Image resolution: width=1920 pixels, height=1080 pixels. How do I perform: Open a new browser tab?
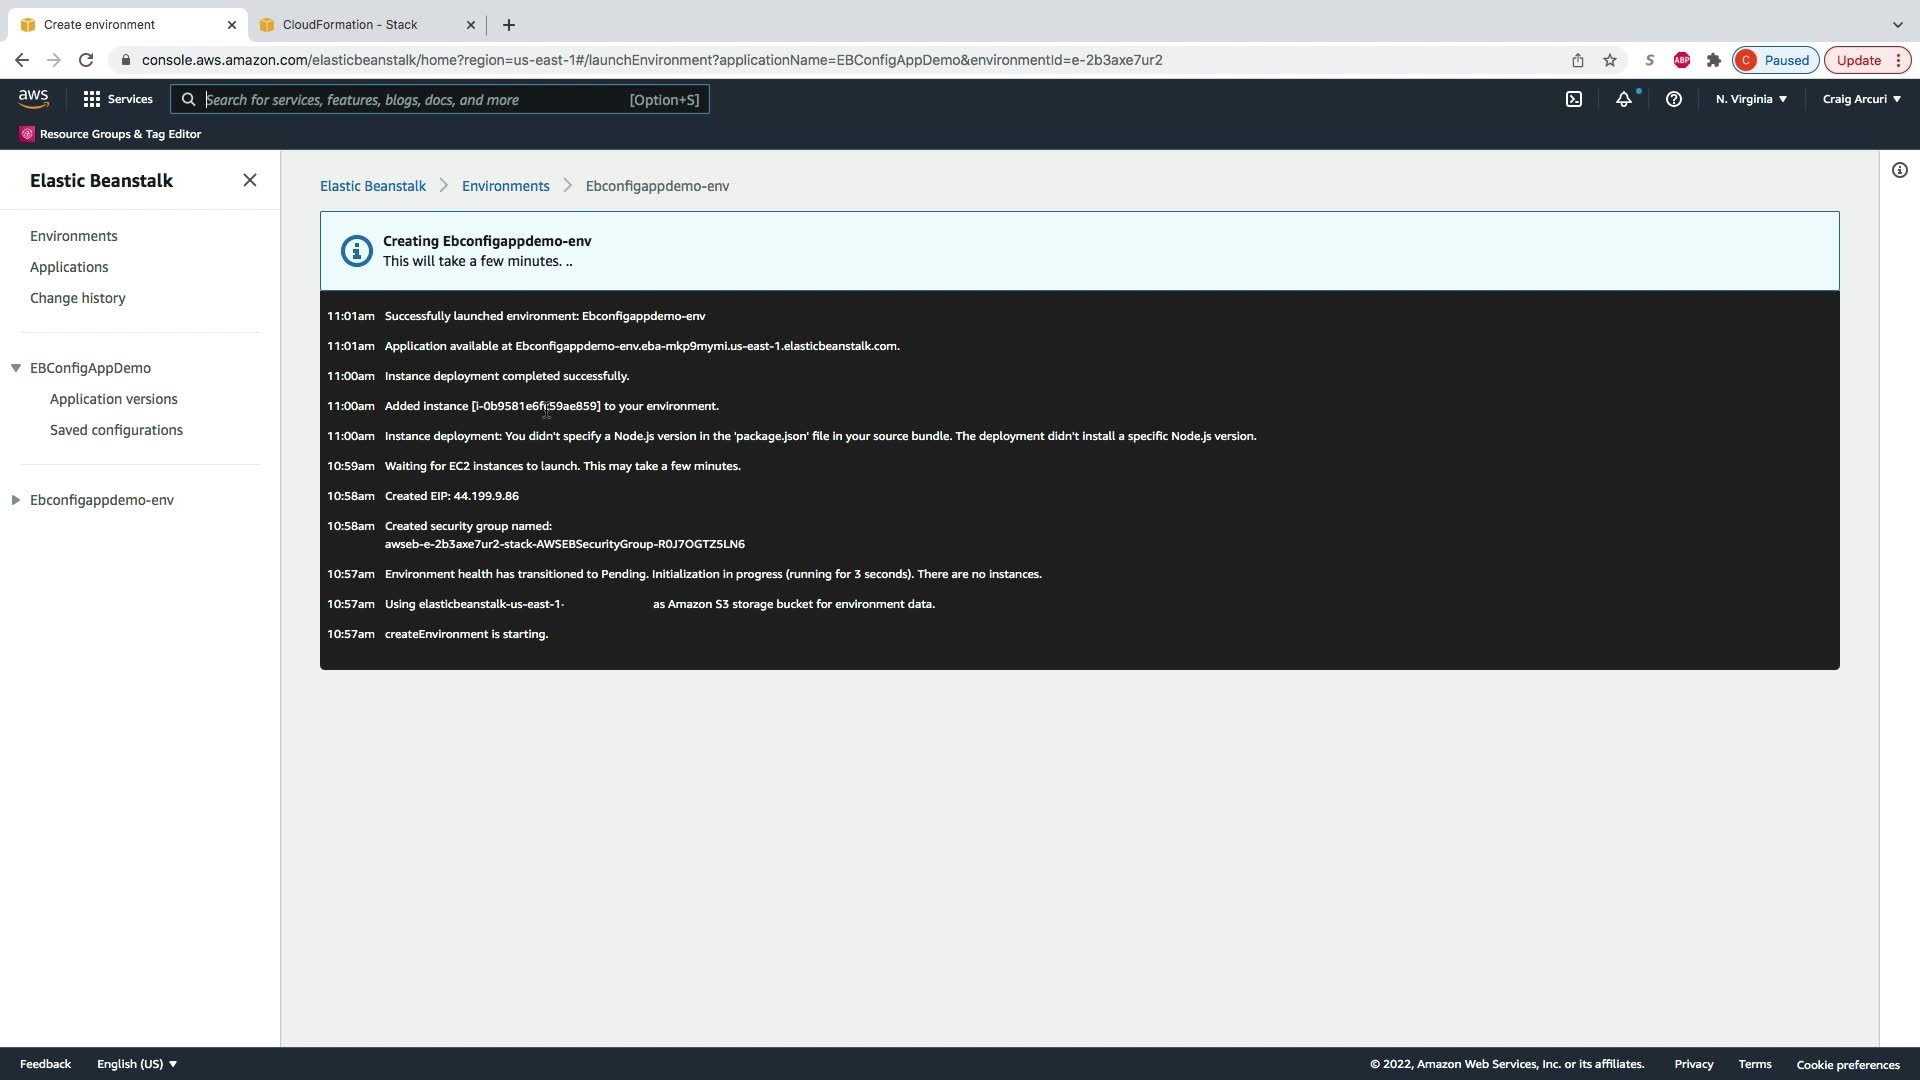click(x=509, y=25)
